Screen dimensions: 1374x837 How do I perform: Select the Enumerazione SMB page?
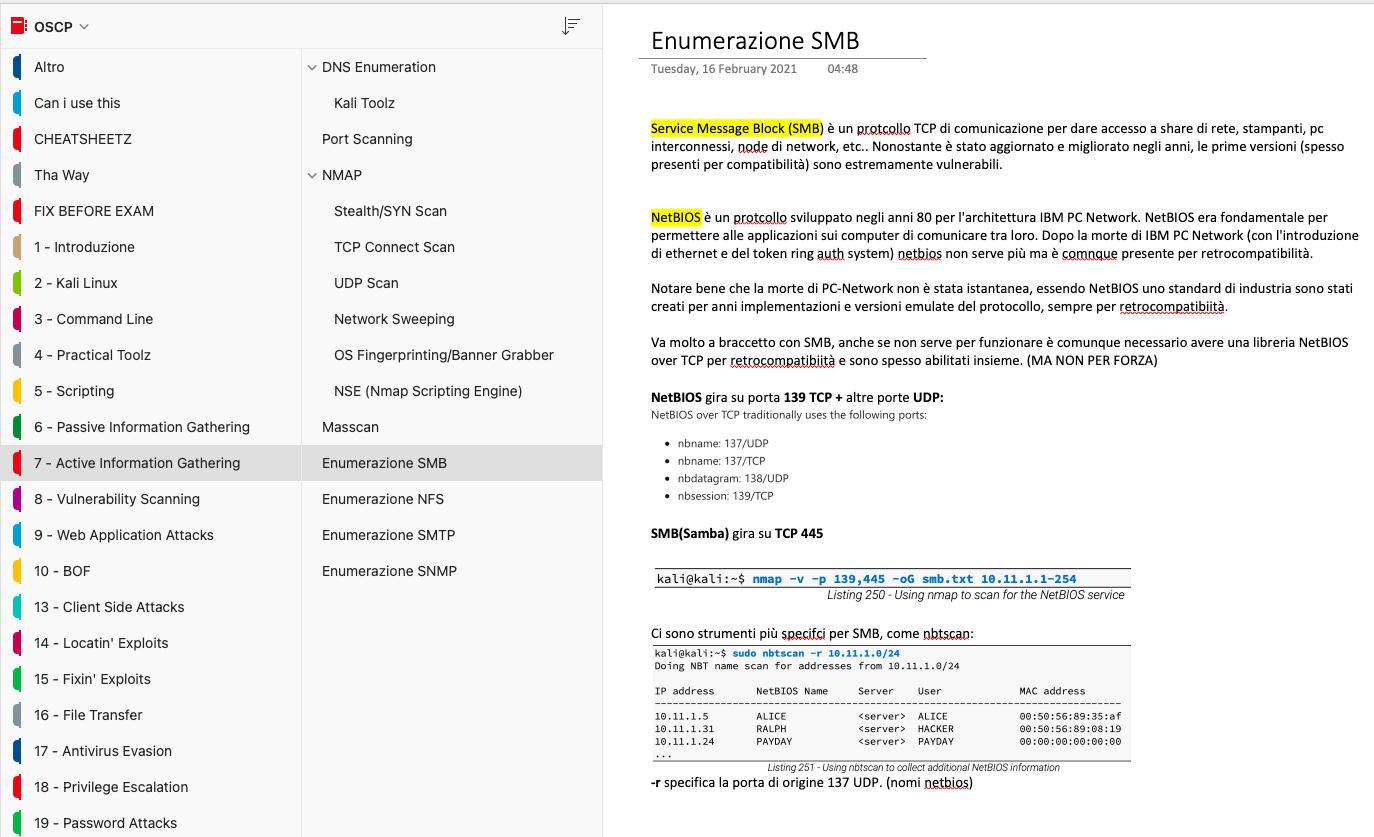(452, 463)
